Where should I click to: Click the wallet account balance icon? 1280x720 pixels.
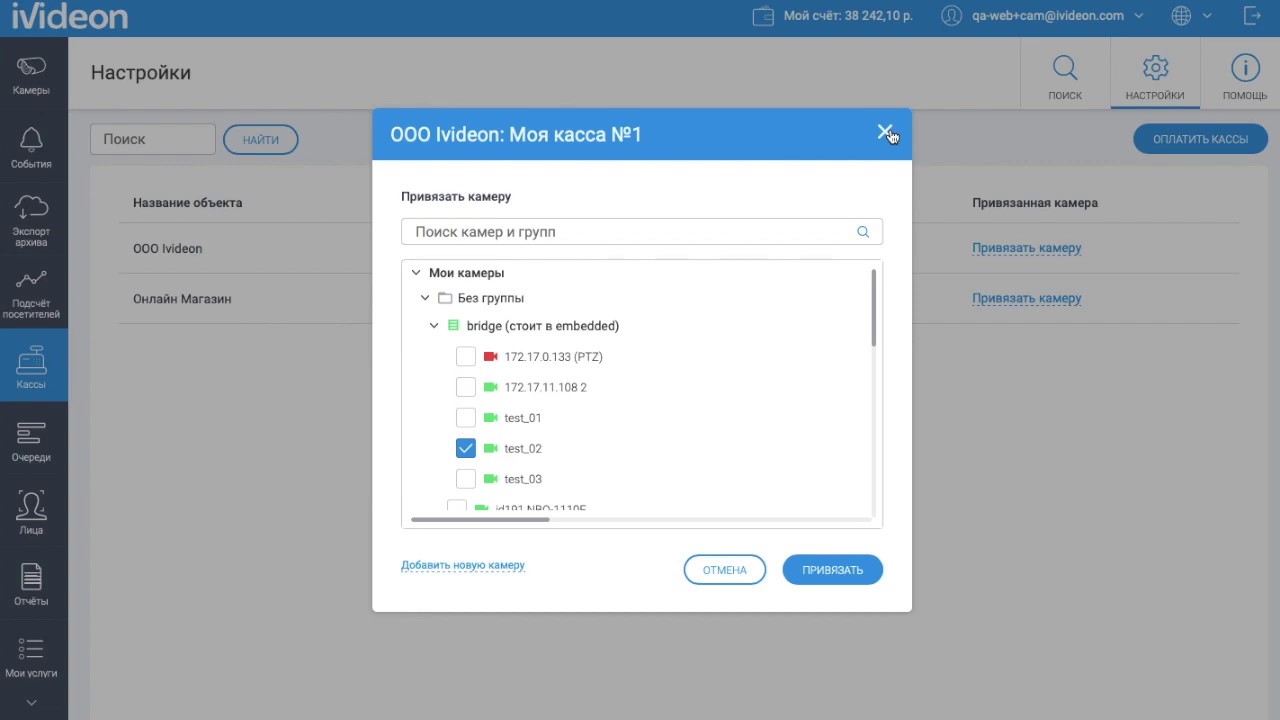click(x=763, y=16)
